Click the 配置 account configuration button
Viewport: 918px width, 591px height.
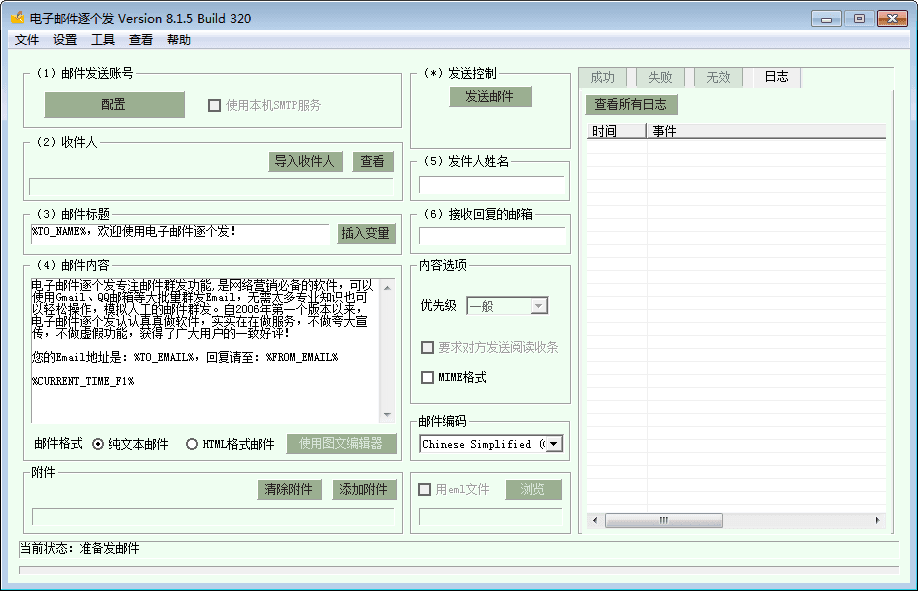click(114, 105)
